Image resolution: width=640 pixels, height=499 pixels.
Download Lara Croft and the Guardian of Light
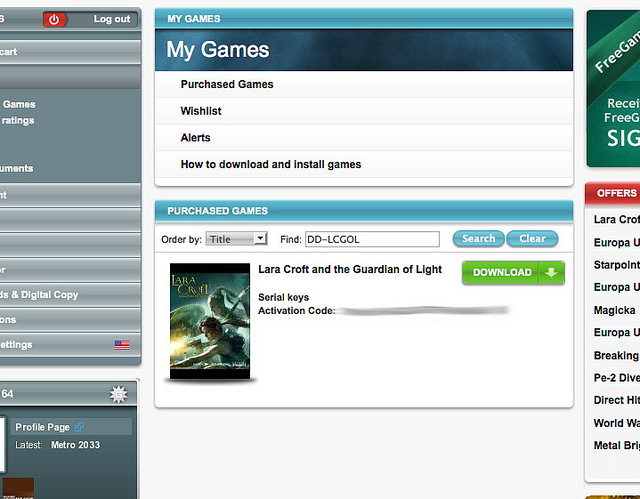click(513, 272)
